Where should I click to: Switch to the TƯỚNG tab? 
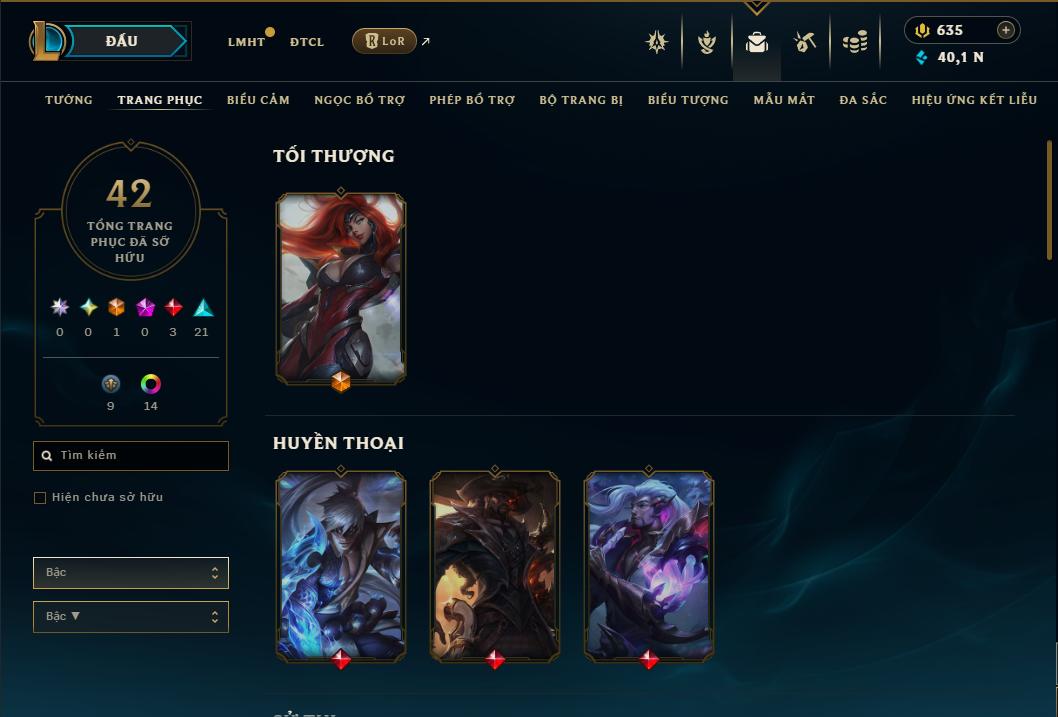pyautogui.click(x=69, y=100)
